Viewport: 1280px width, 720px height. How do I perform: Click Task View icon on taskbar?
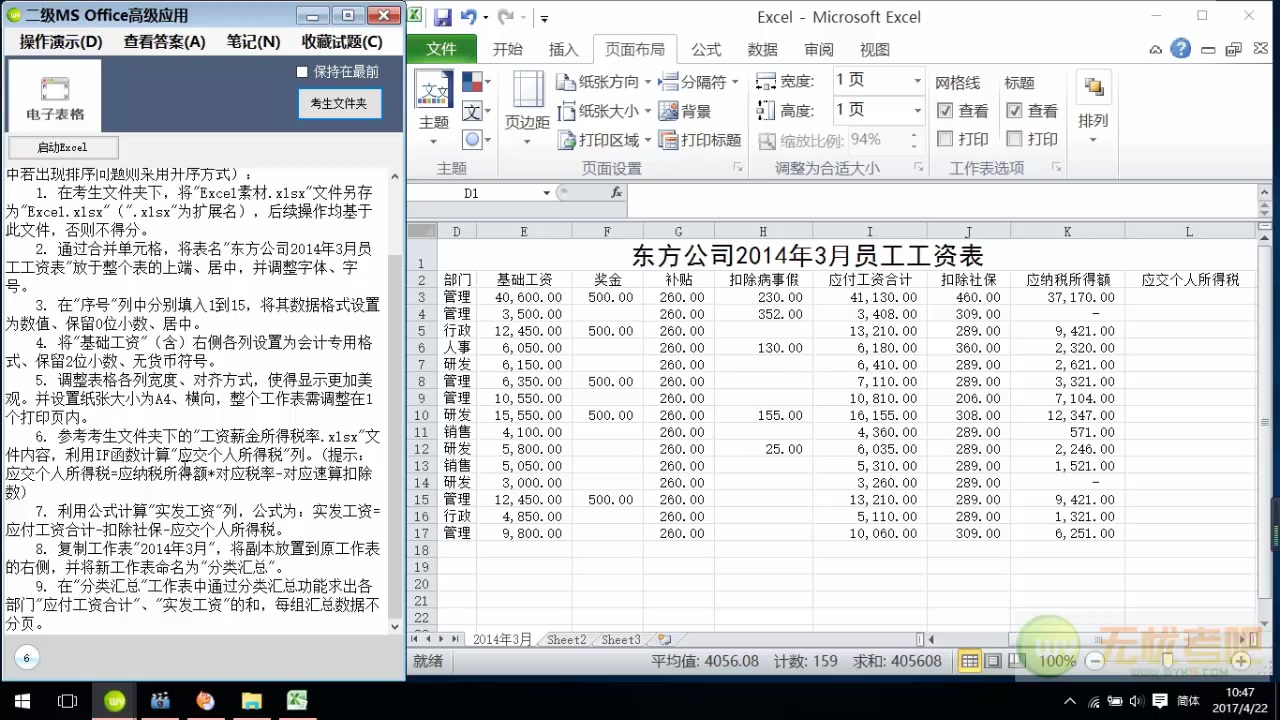[67, 701]
